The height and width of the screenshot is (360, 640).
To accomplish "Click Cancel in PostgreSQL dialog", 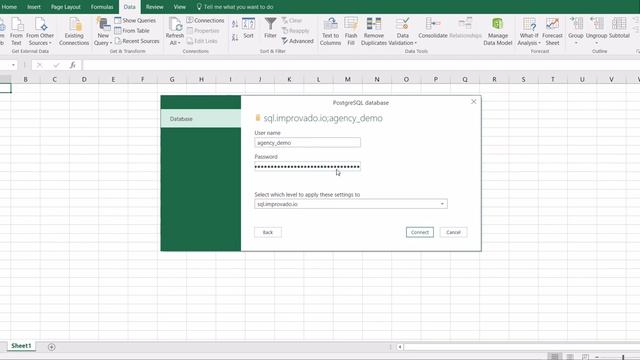I will (x=453, y=232).
